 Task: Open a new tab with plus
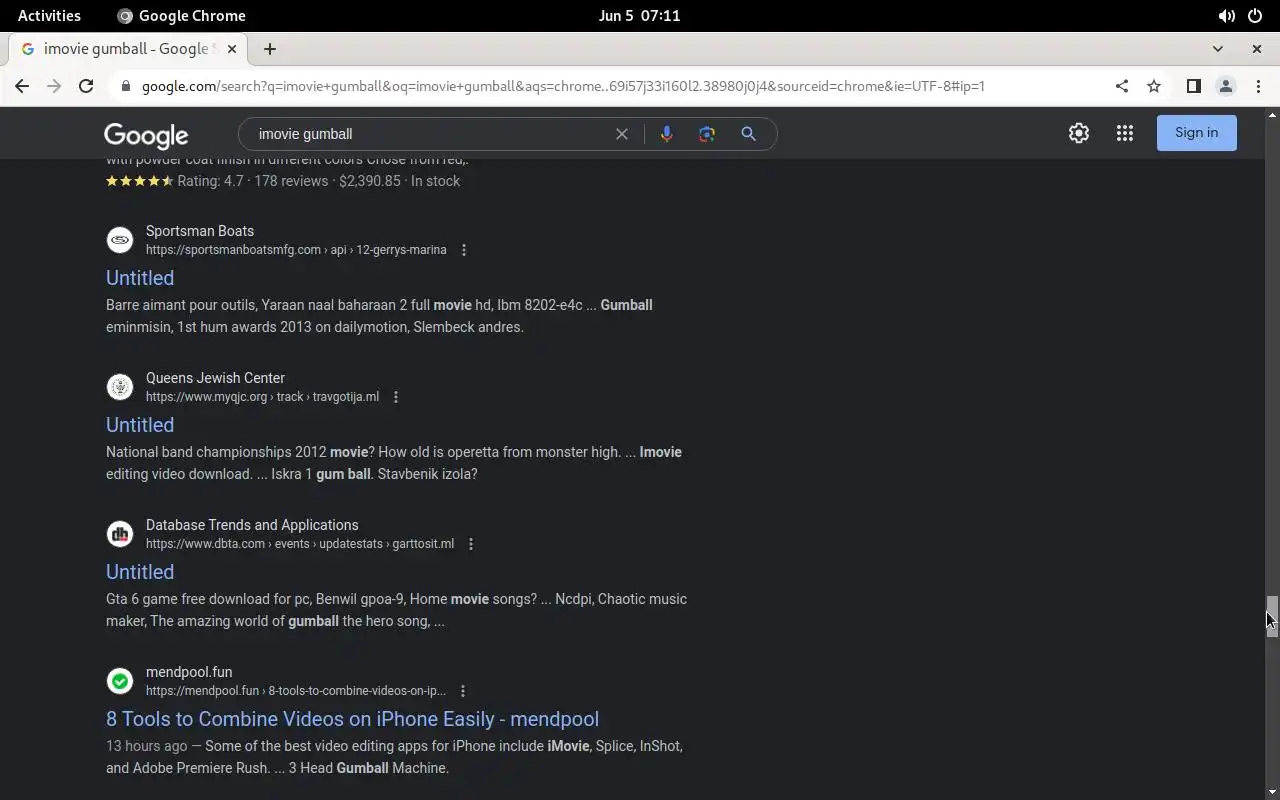coord(270,49)
